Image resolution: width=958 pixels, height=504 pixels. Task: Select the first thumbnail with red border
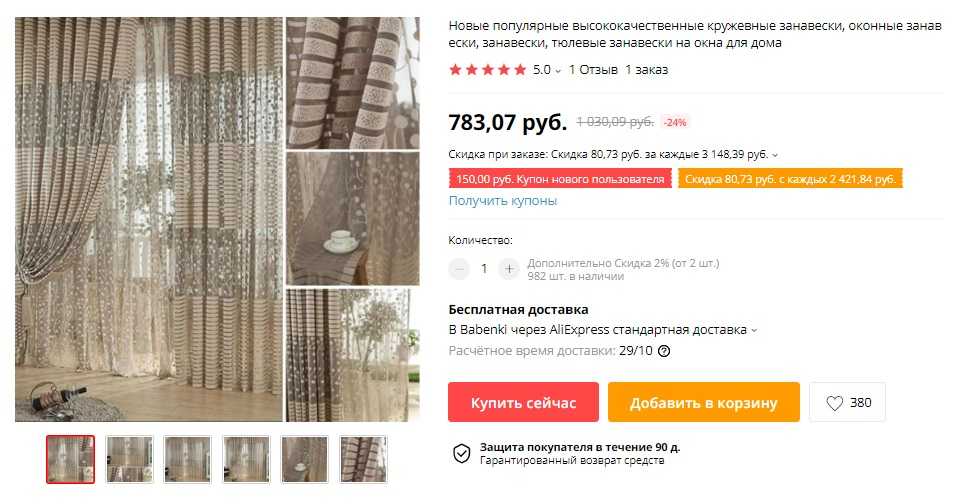[70, 459]
